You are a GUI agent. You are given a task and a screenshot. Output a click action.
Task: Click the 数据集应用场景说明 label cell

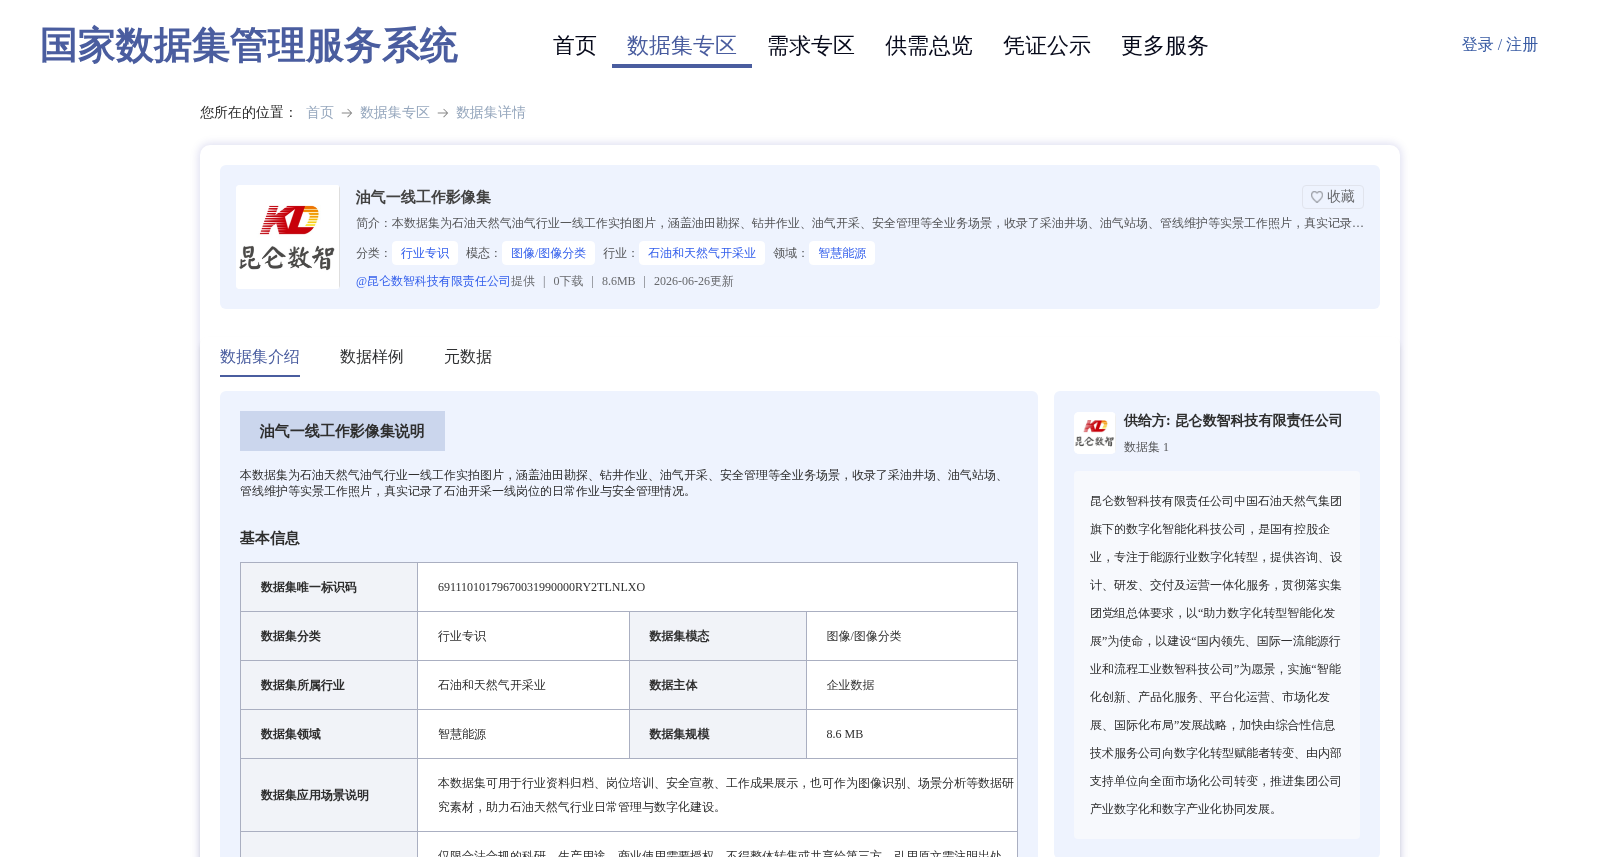coord(329,795)
